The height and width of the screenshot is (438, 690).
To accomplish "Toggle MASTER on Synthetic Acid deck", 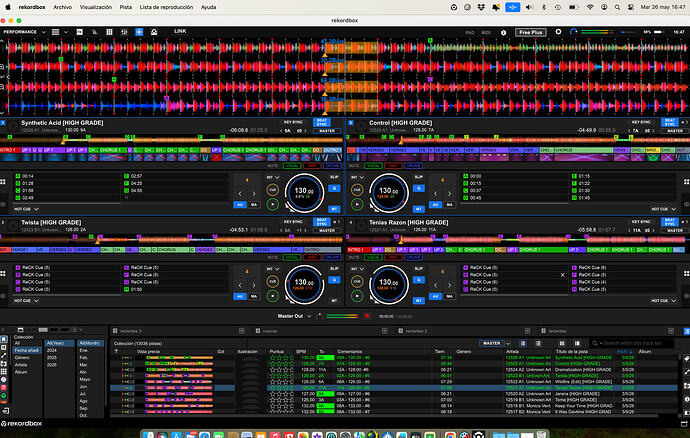I will pyautogui.click(x=327, y=131).
